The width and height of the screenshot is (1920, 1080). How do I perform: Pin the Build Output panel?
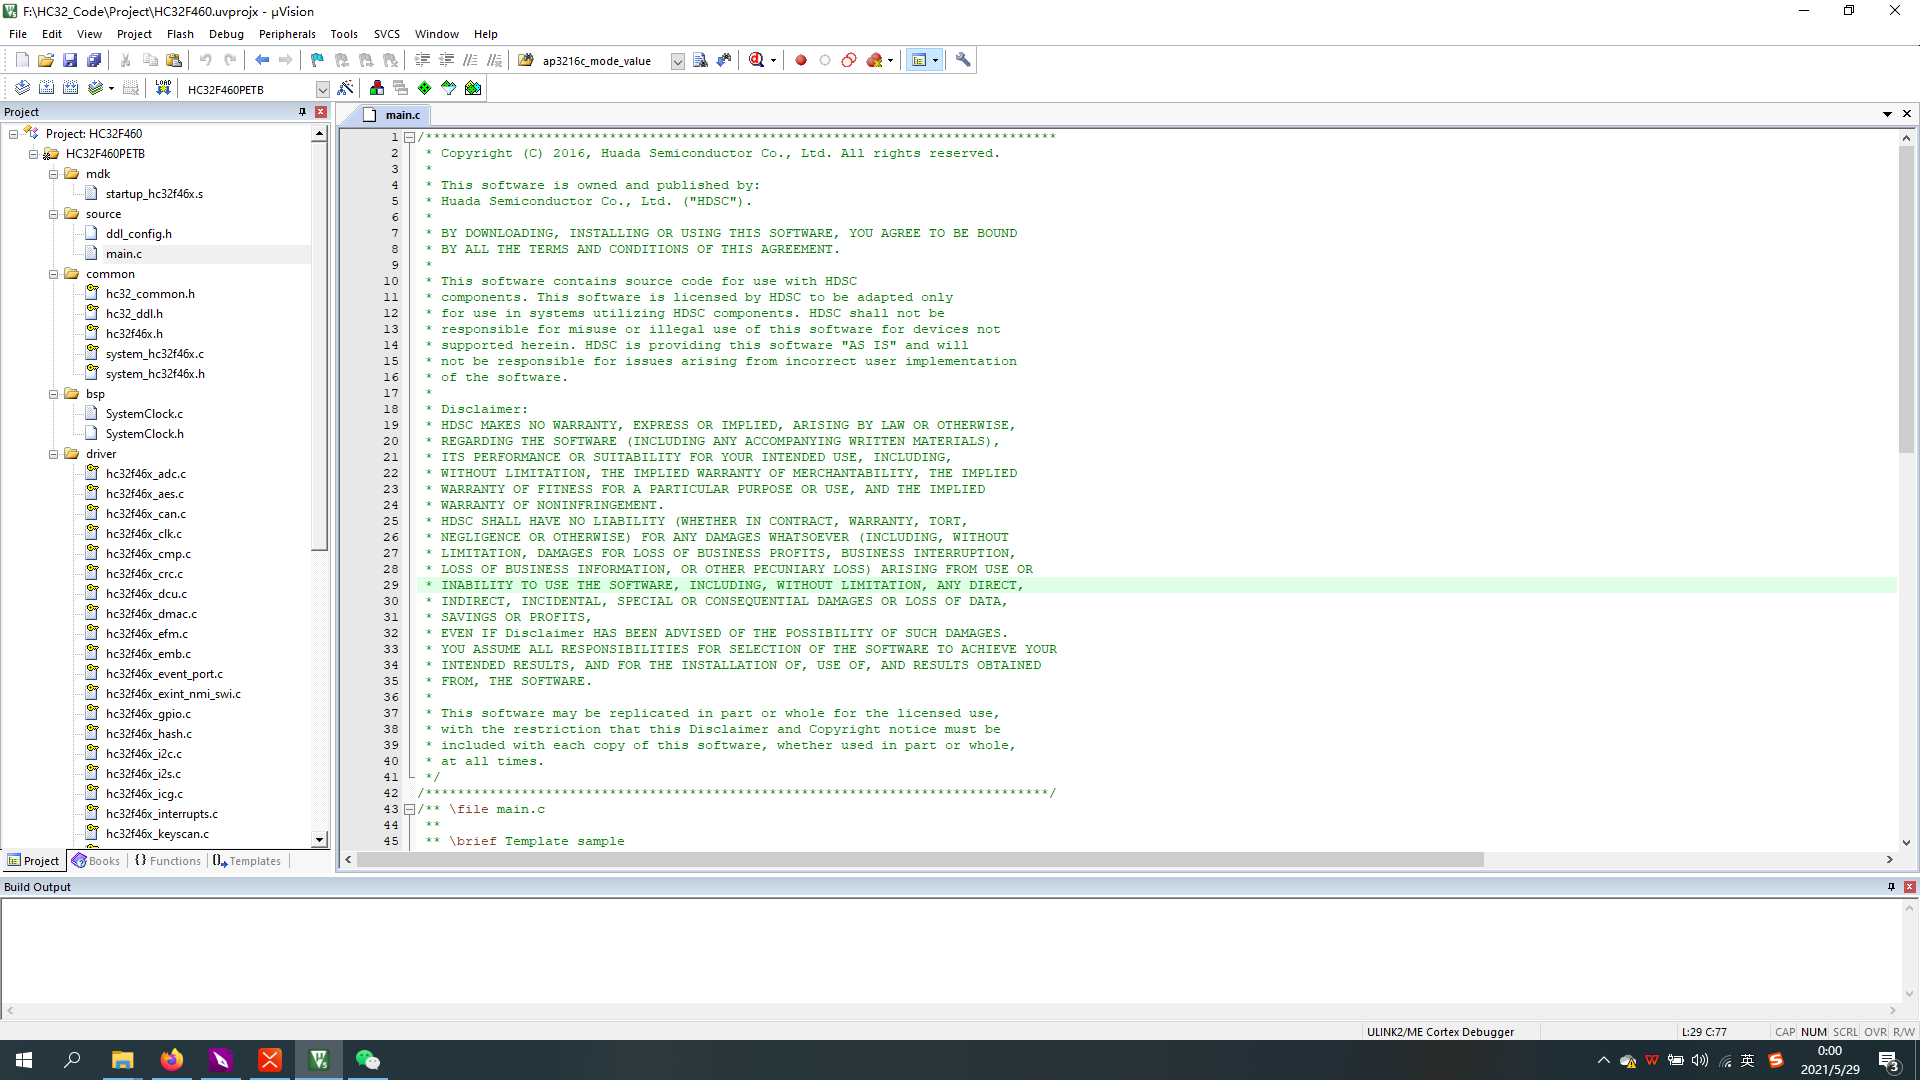[x=1891, y=887]
